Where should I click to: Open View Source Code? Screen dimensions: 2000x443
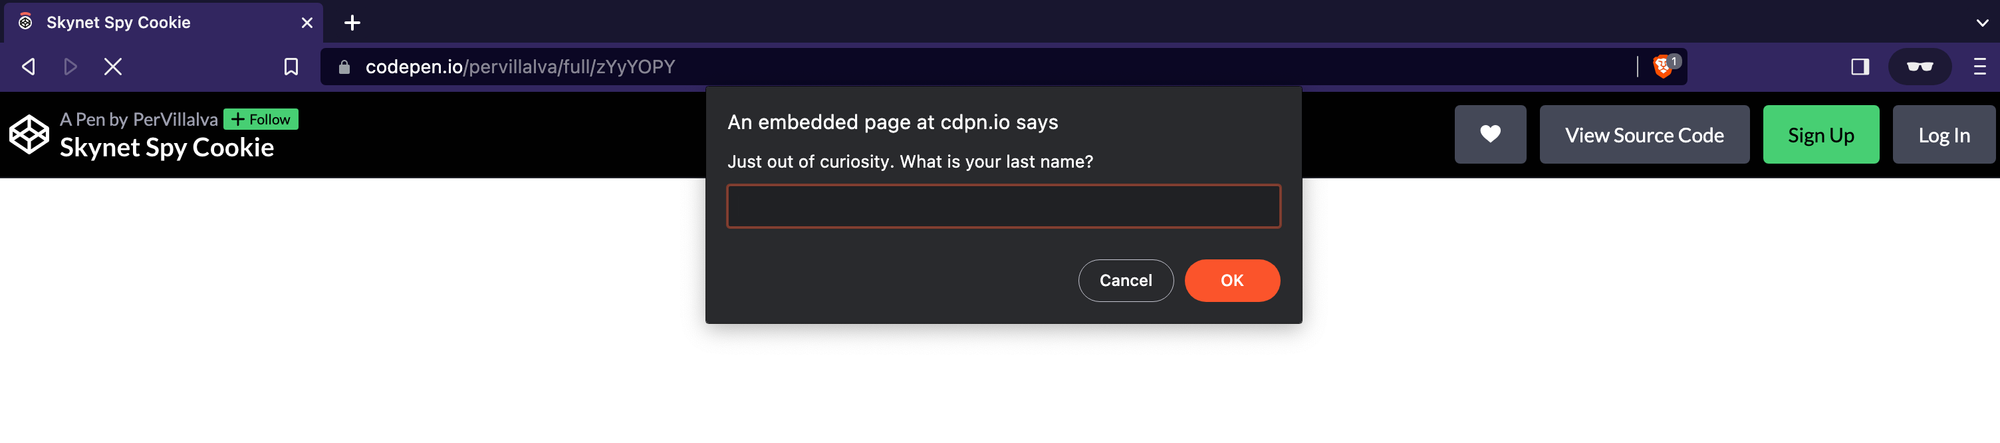1644,134
